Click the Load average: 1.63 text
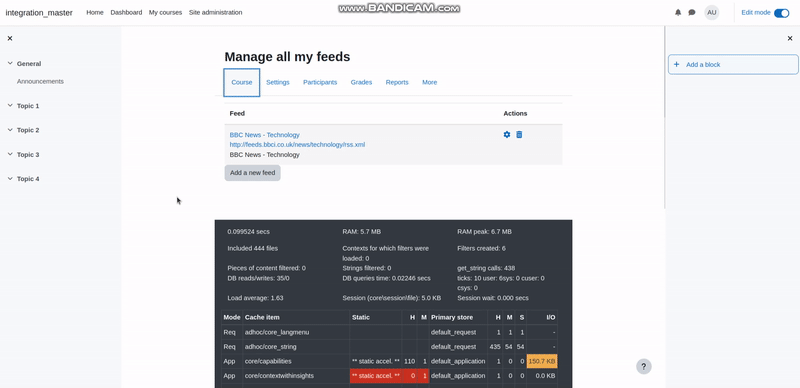This screenshot has width=800, height=388. 255,298
